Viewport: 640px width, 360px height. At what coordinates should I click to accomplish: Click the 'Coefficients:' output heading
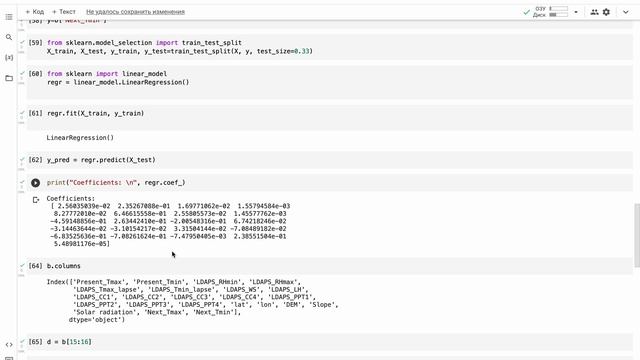tap(71, 198)
